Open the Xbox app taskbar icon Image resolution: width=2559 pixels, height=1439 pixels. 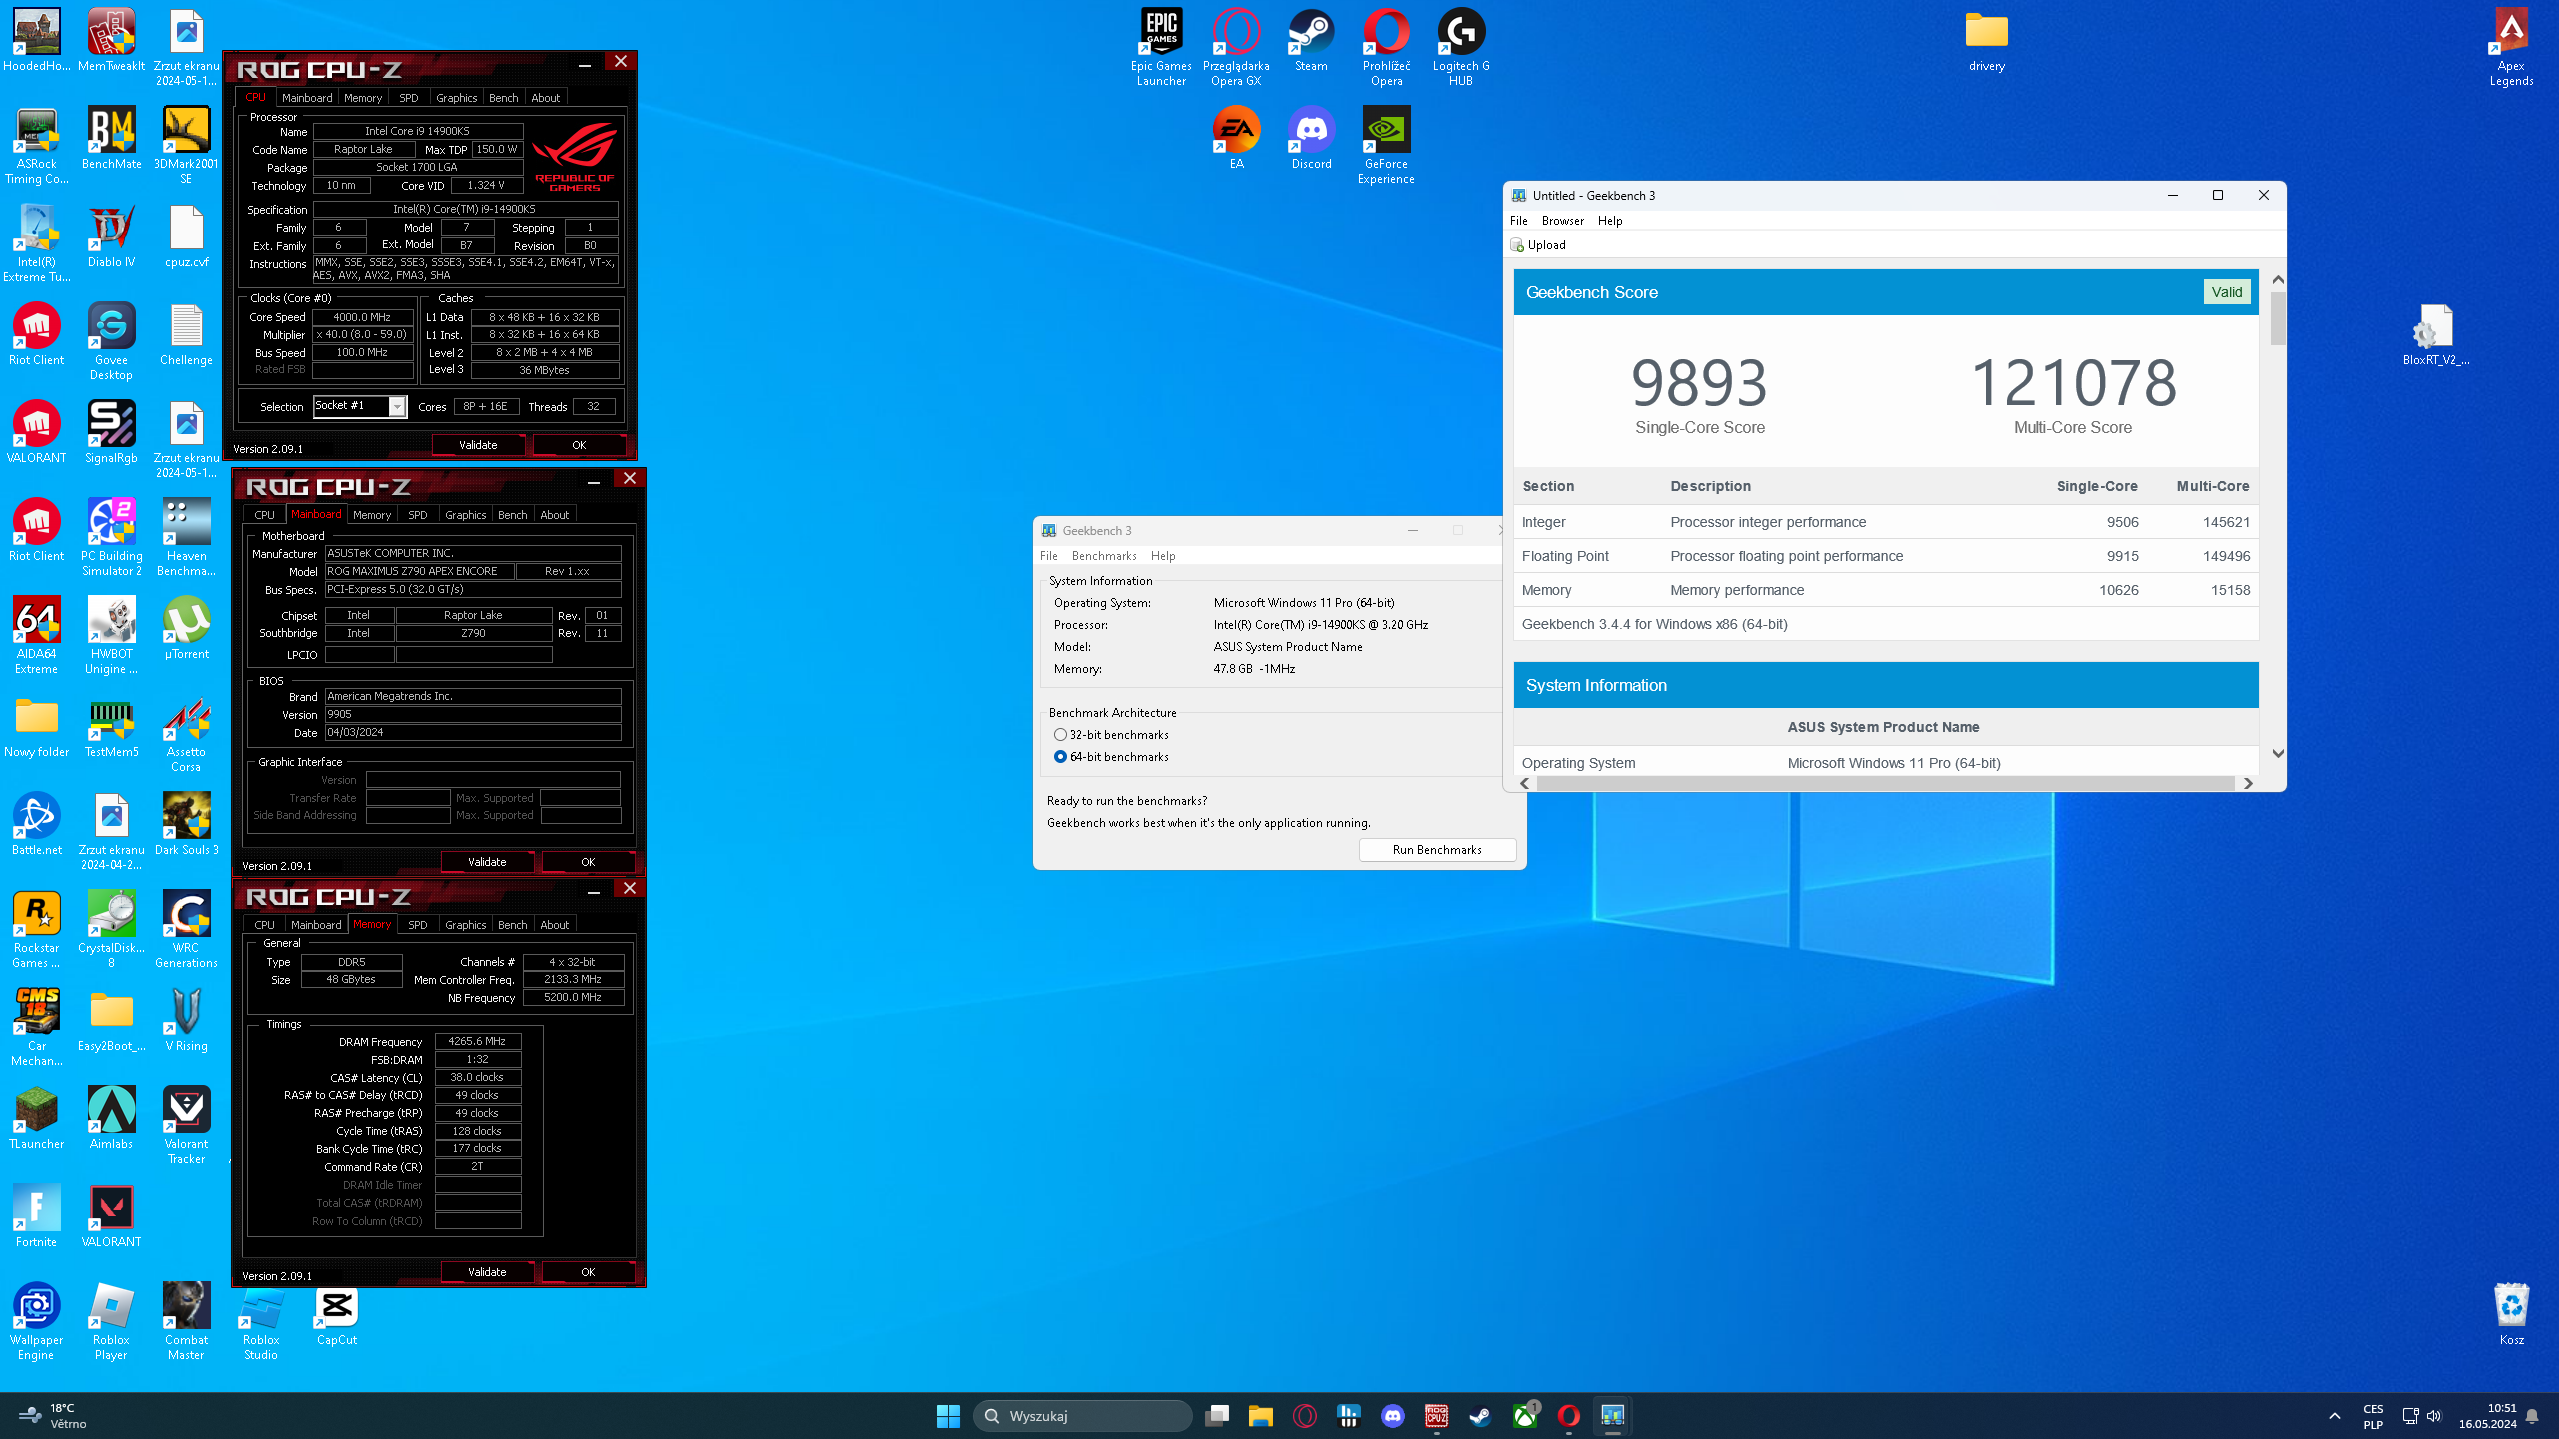tap(1524, 1415)
